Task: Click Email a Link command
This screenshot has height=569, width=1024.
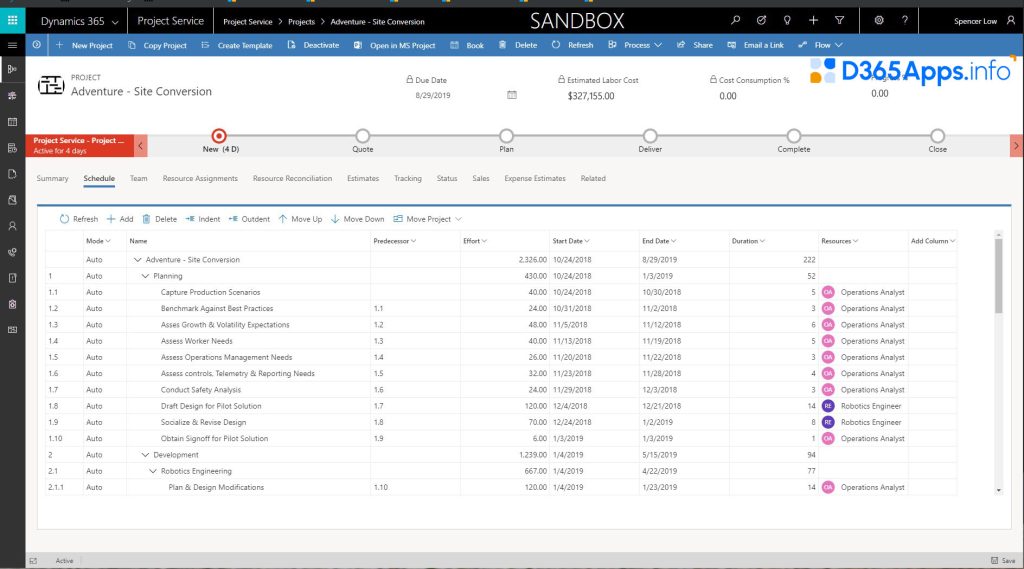Action: 755,45
